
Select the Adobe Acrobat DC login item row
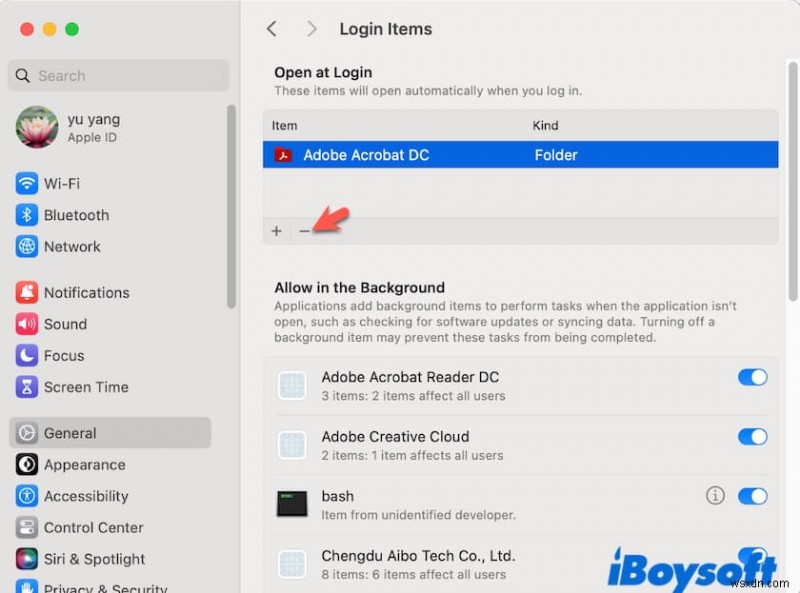point(520,155)
